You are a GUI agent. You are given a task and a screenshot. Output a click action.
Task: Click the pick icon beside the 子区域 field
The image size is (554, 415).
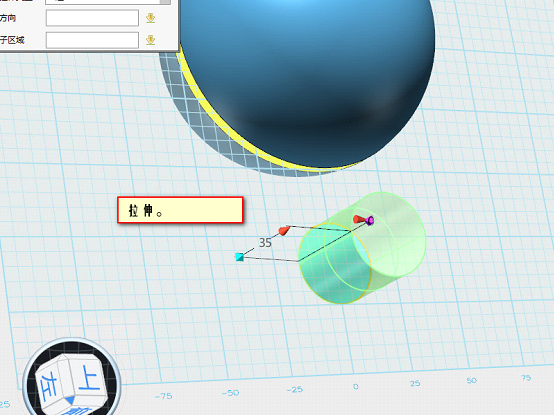(x=151, y=40)
